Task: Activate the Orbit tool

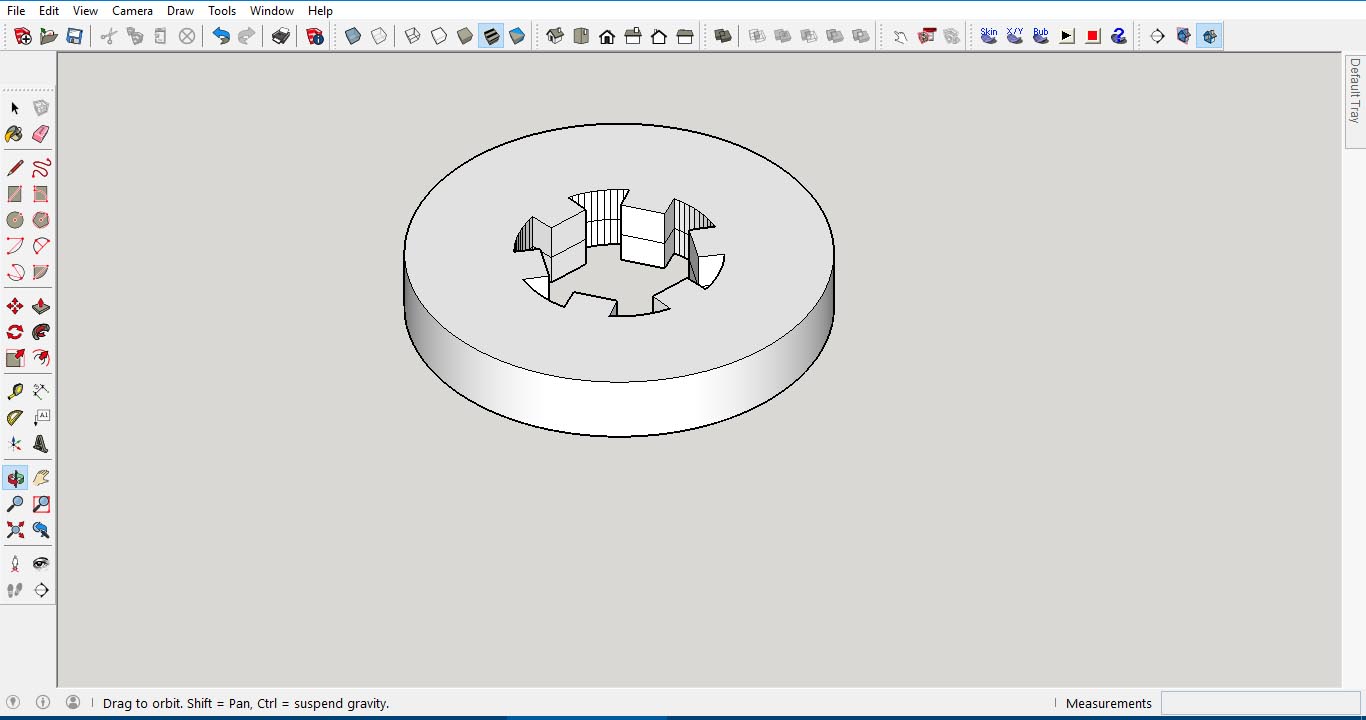Action: point(14,477)
